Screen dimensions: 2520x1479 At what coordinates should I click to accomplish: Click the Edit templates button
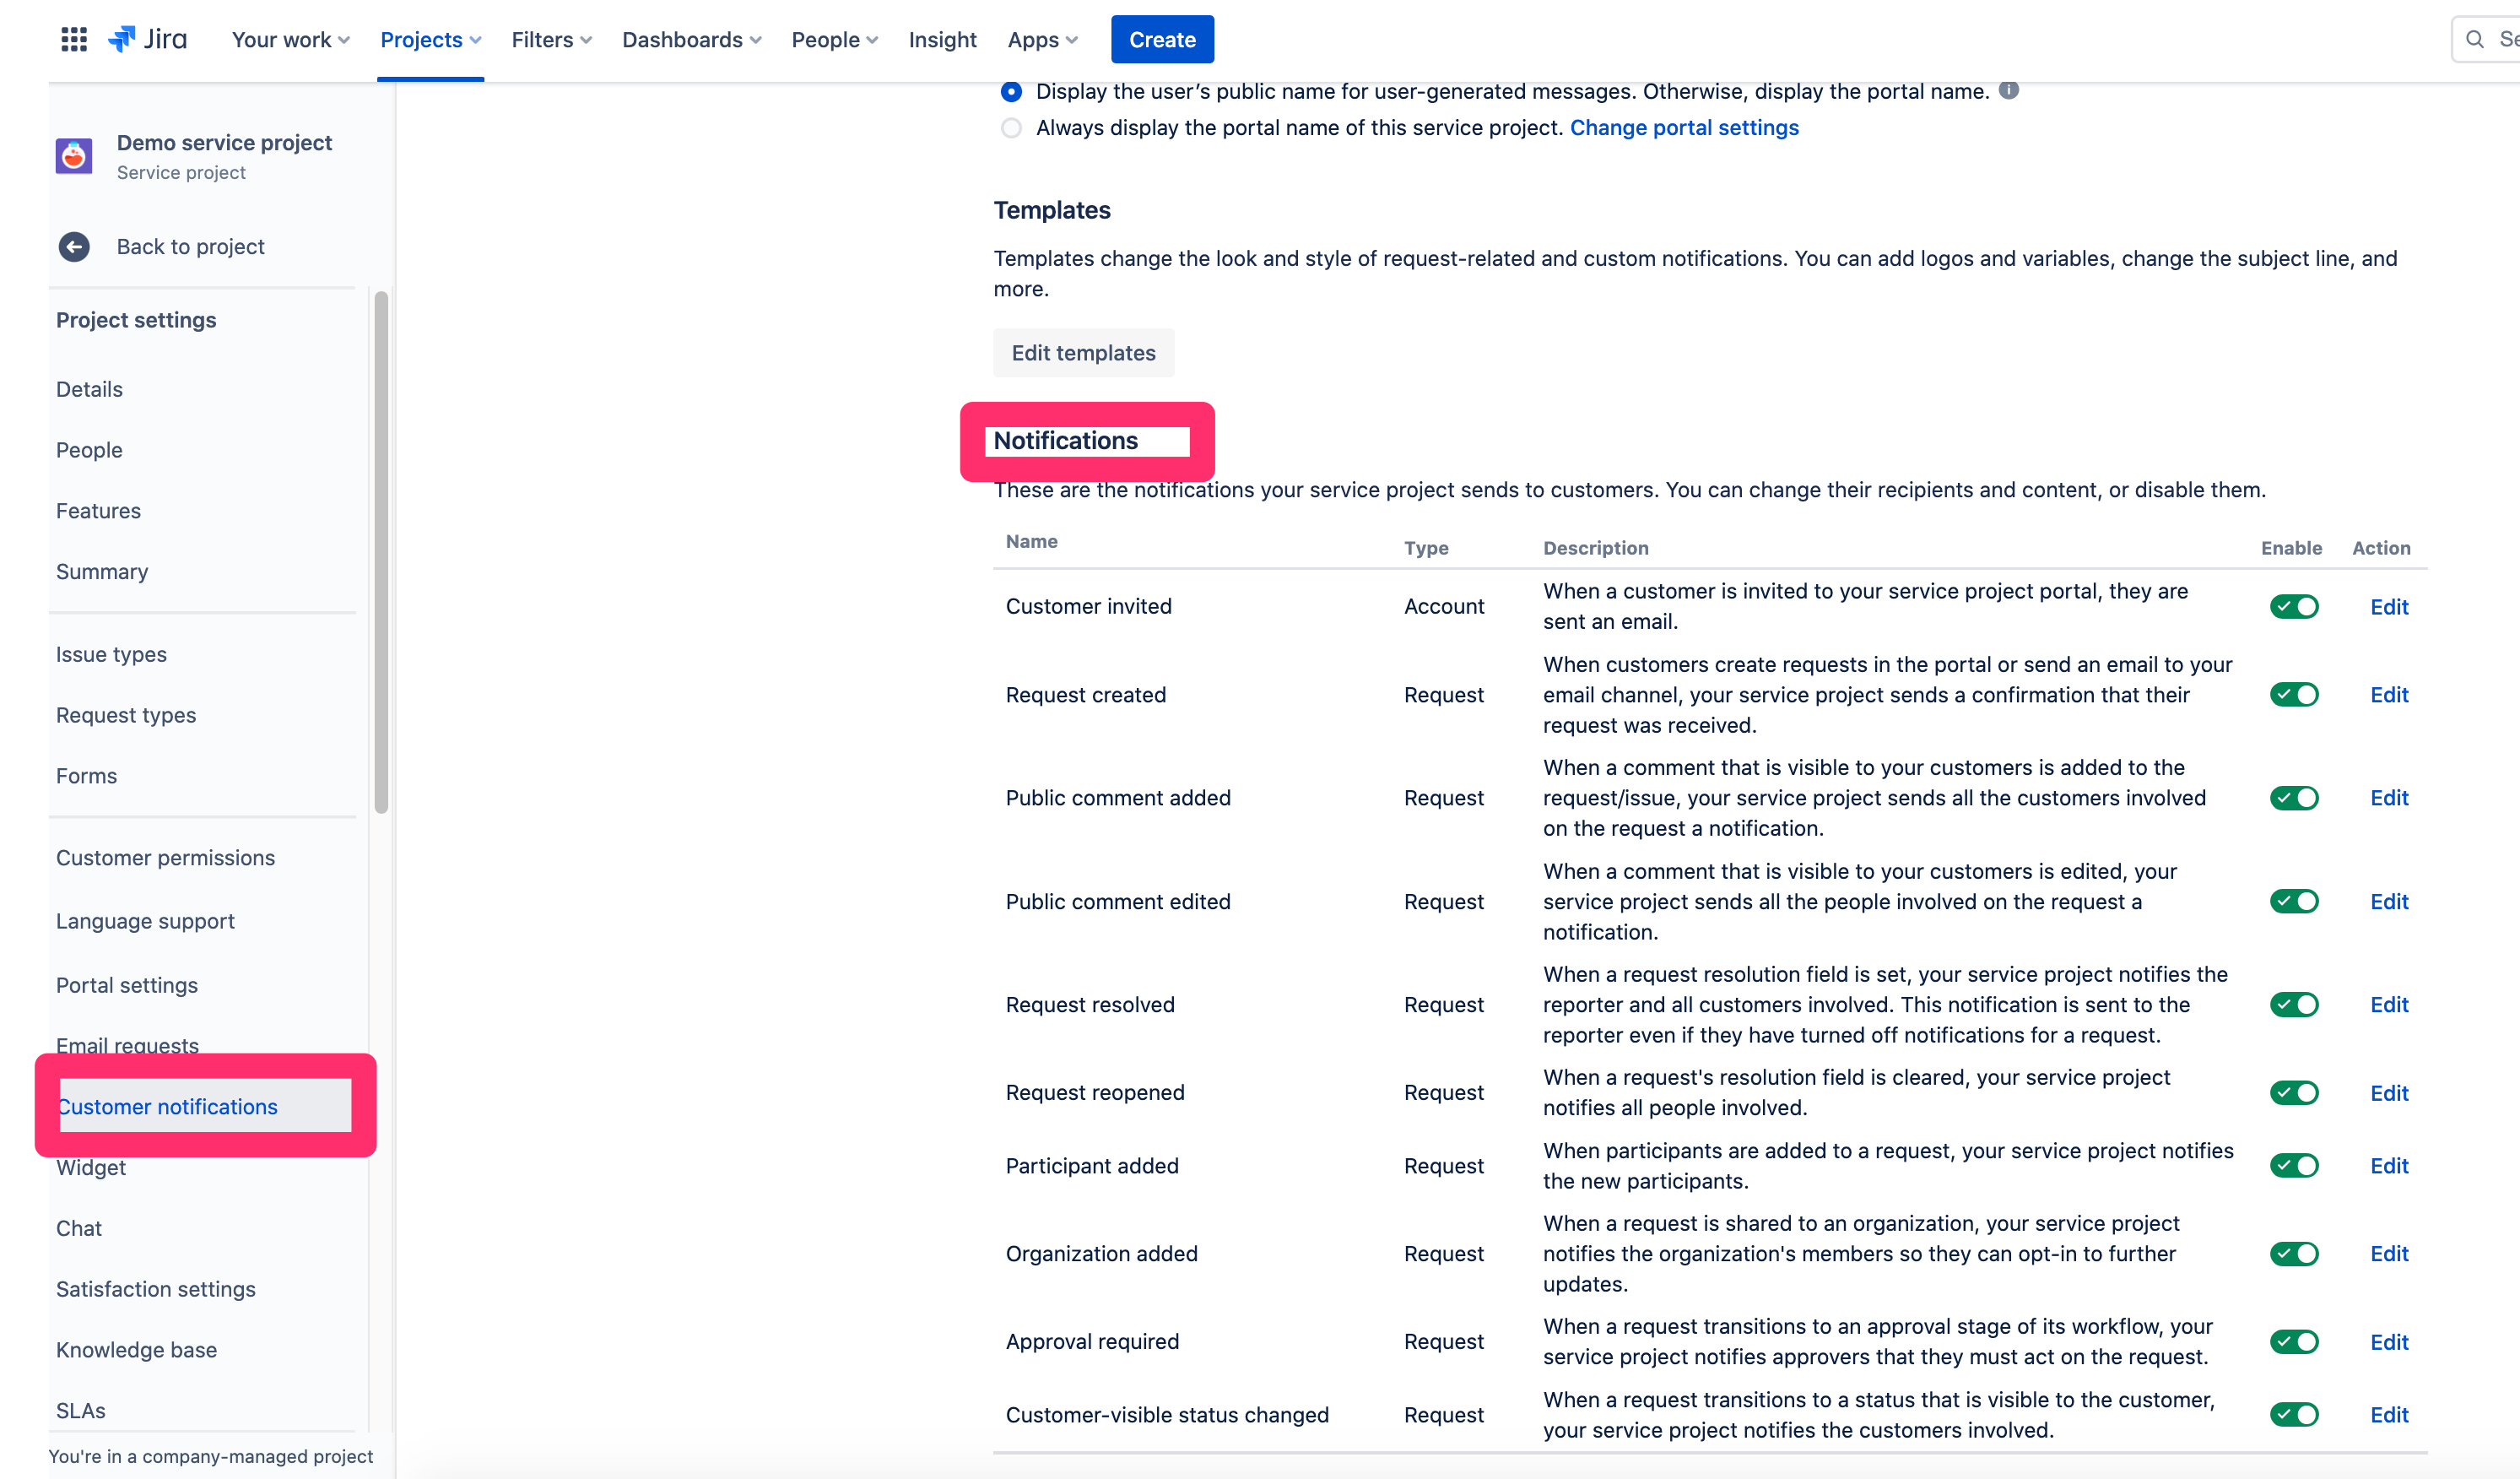tap(1083, 353)
